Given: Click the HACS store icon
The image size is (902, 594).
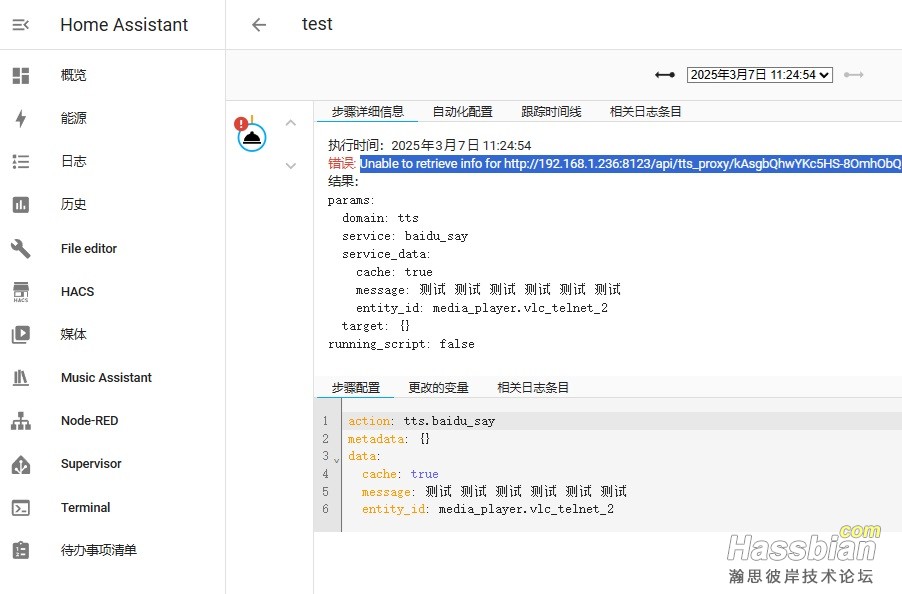Looking at the screenshot, I should pyautogui.click(x=21, y=292).
